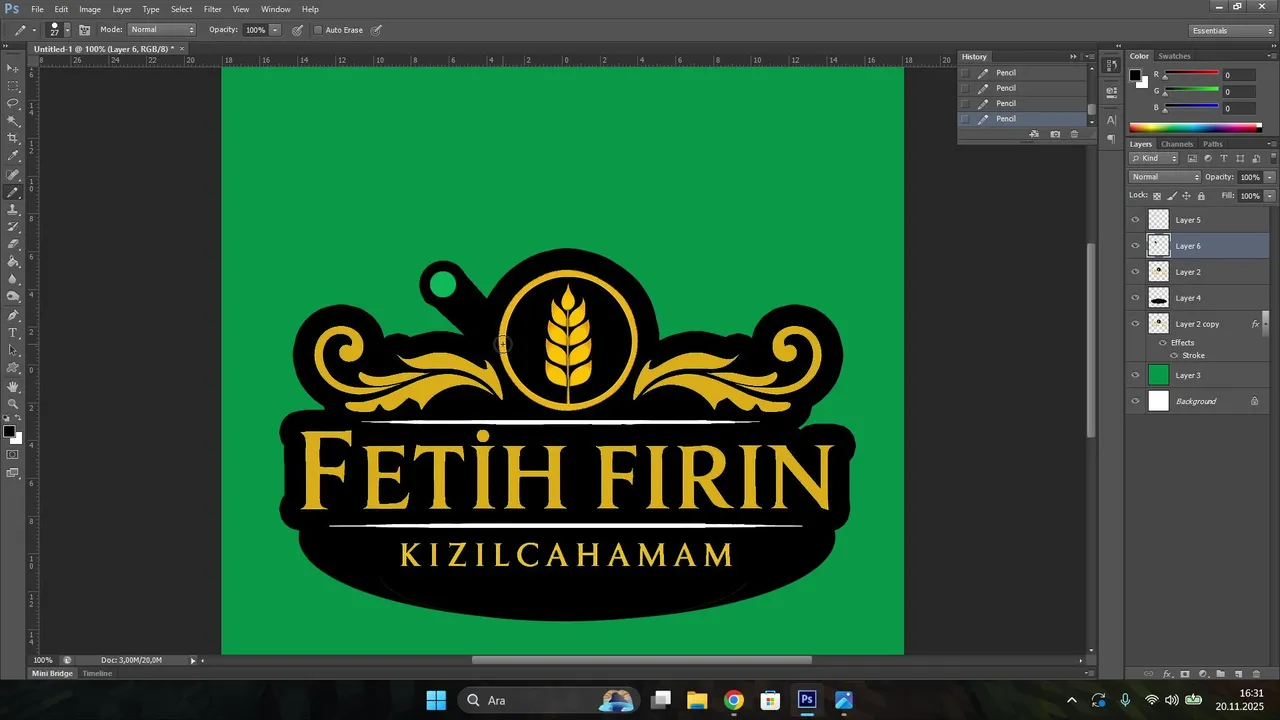
Task: Select the Horizontal Type tool
Action: (13, 332)
